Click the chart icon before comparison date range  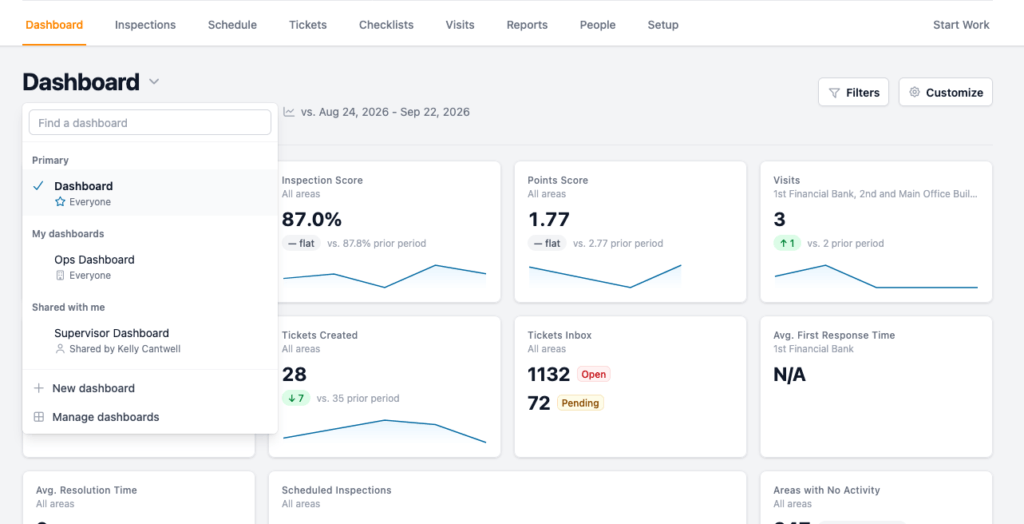[289, 112]
